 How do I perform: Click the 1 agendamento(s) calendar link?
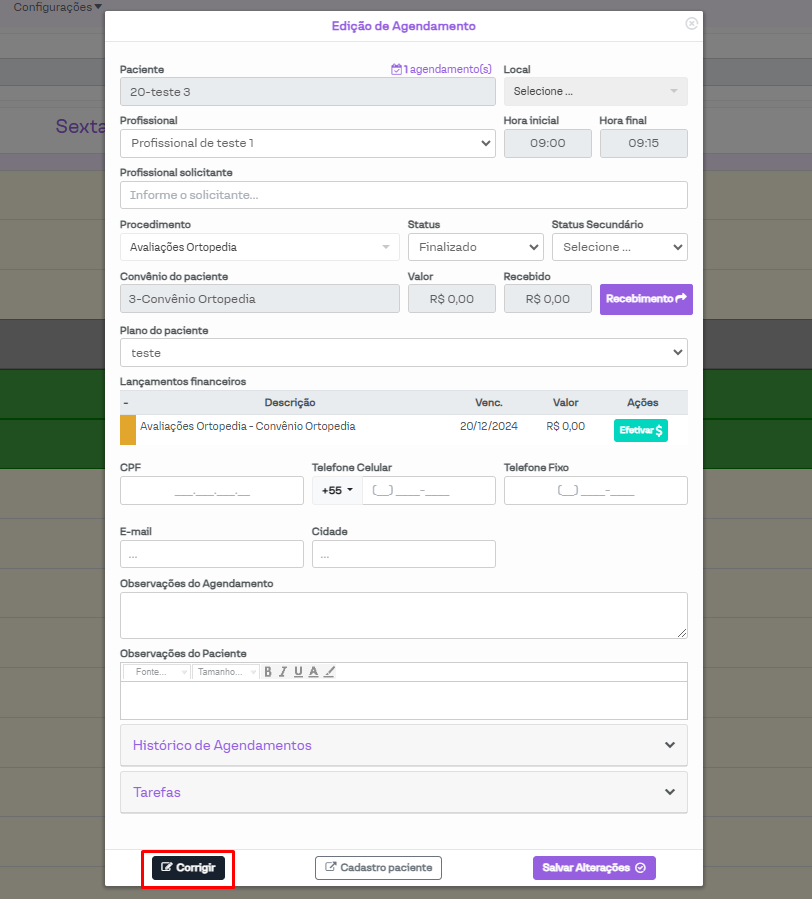coord(441,70)
